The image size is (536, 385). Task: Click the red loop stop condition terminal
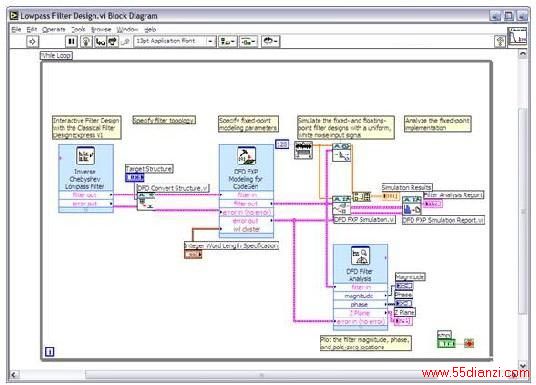pos(469,343)
